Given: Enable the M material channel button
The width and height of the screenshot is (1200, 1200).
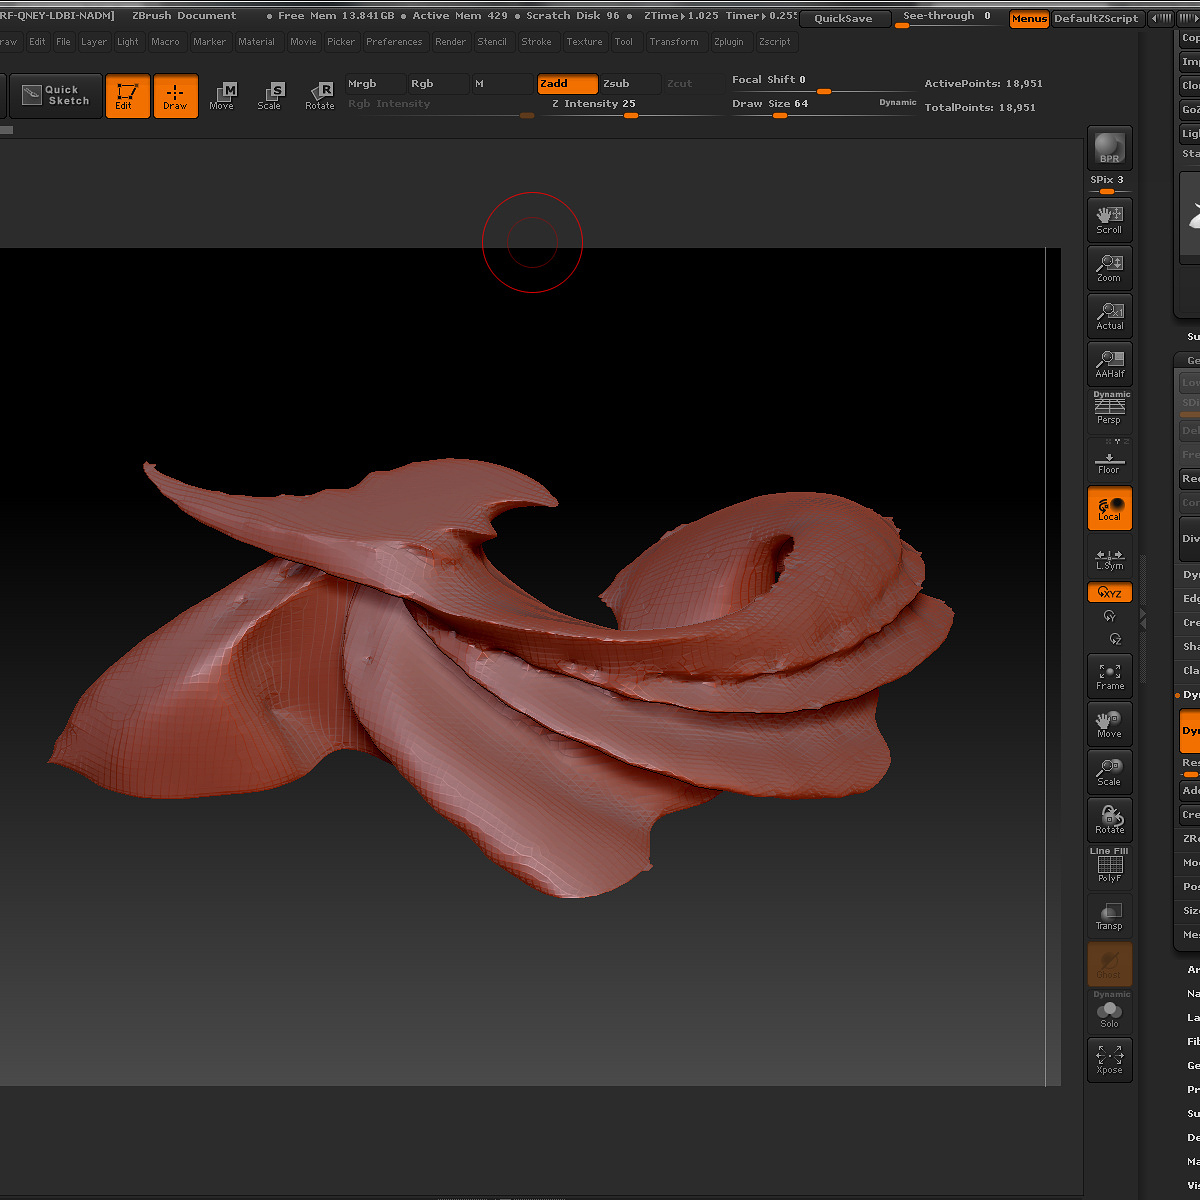Looking at the screenshot, I should click(502, 84).
